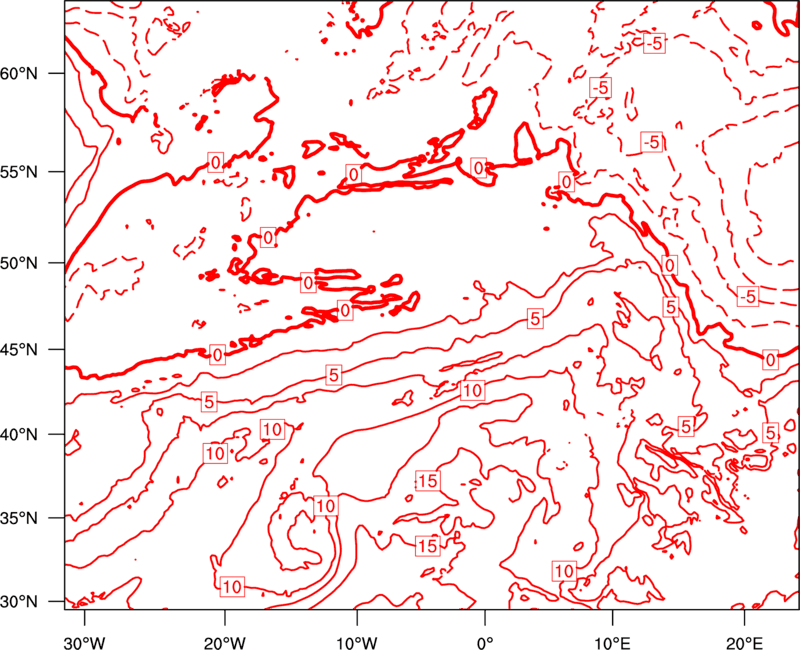Click the northernmost -5 contour label above 60°N
The width and height of the screenshot is (800, 650).
[654, 43]
